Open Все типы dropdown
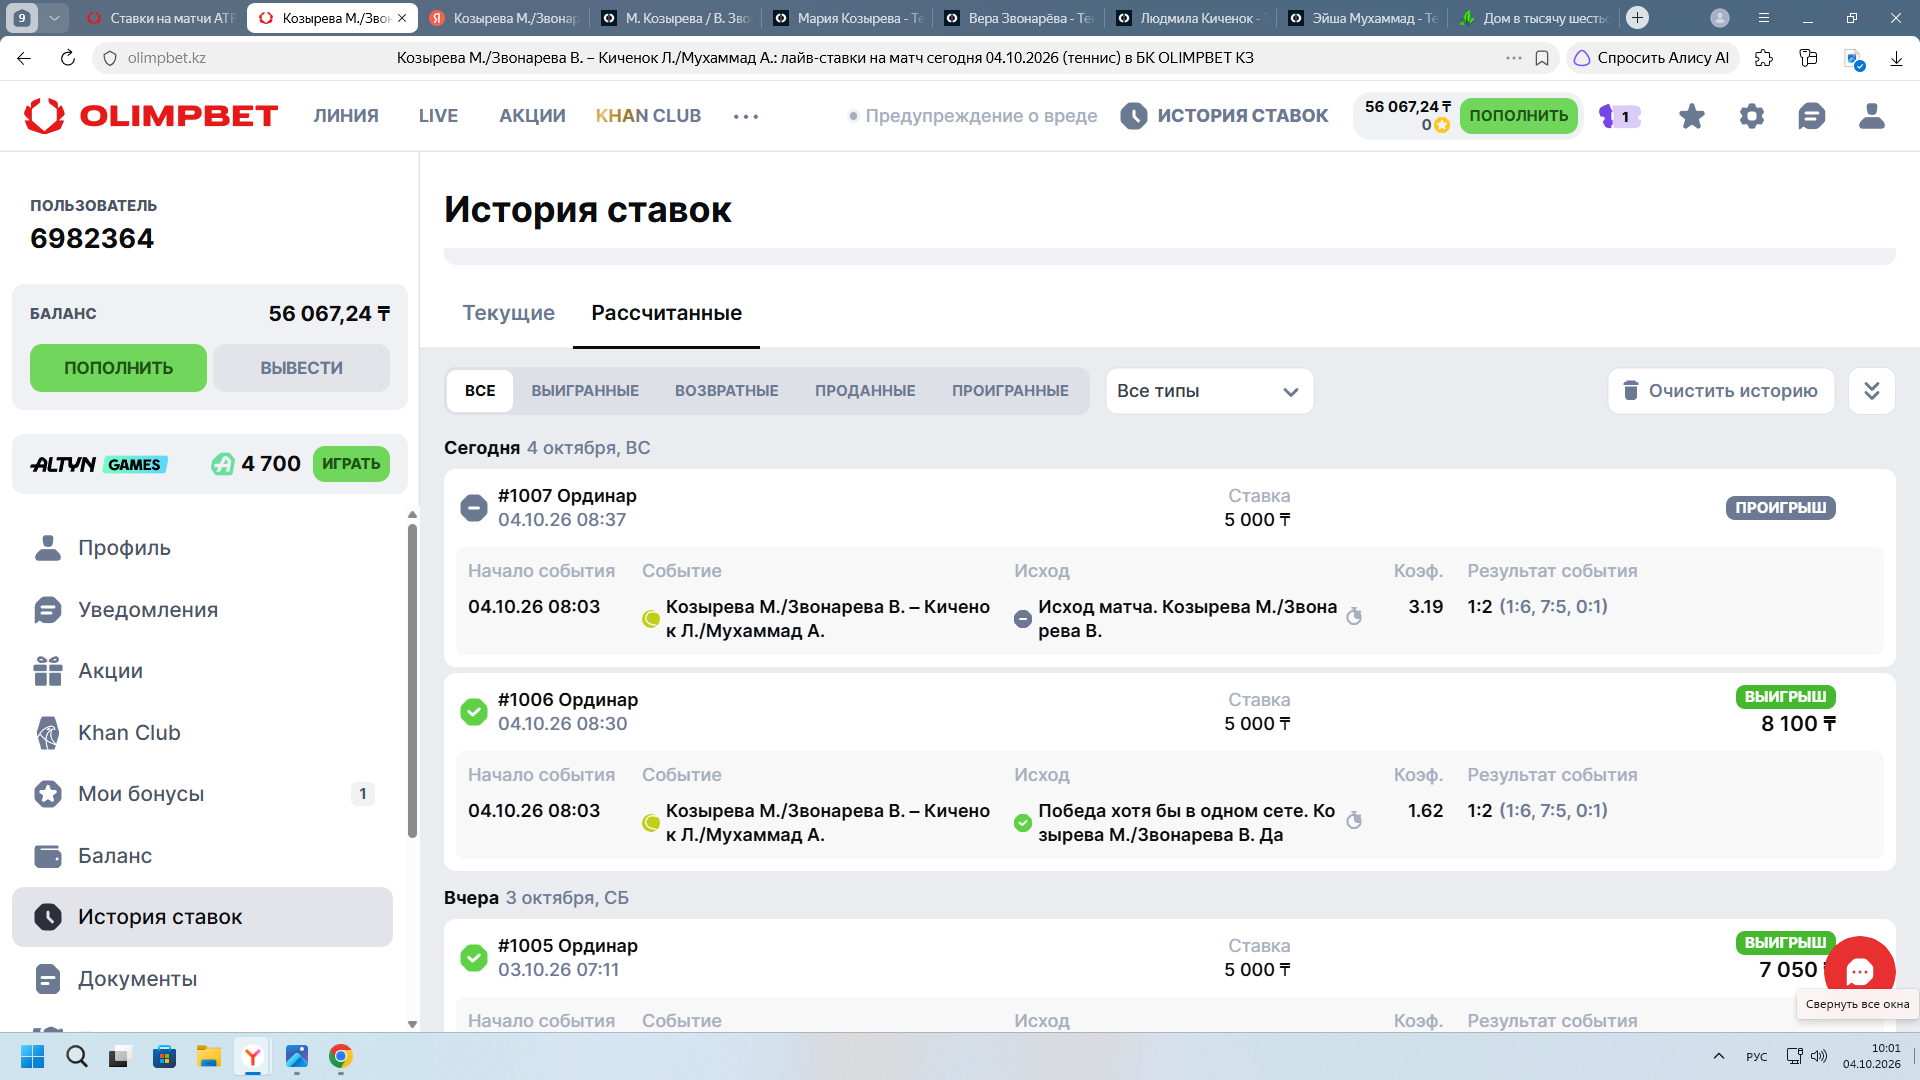Screen dimensions: 1920x1080 tap(1209, 391)
